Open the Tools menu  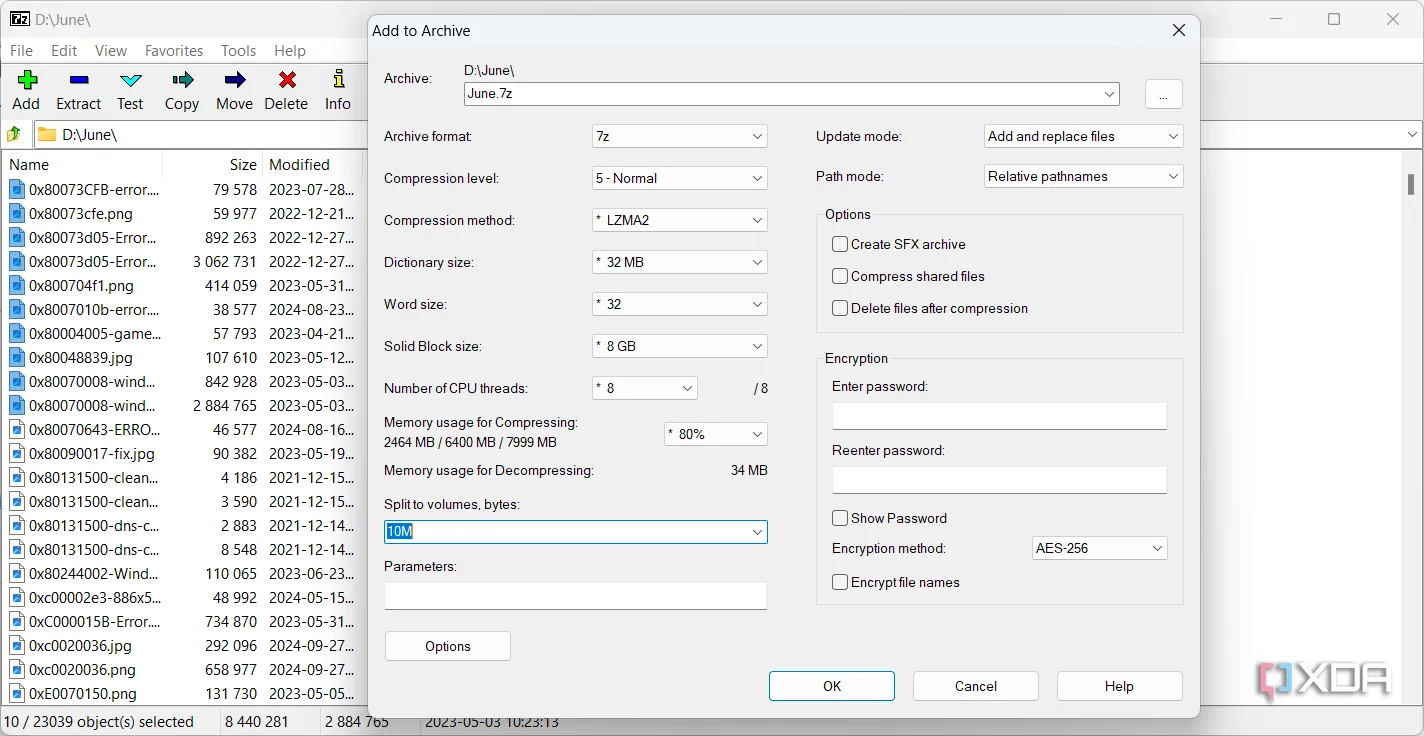click(238, 51)
